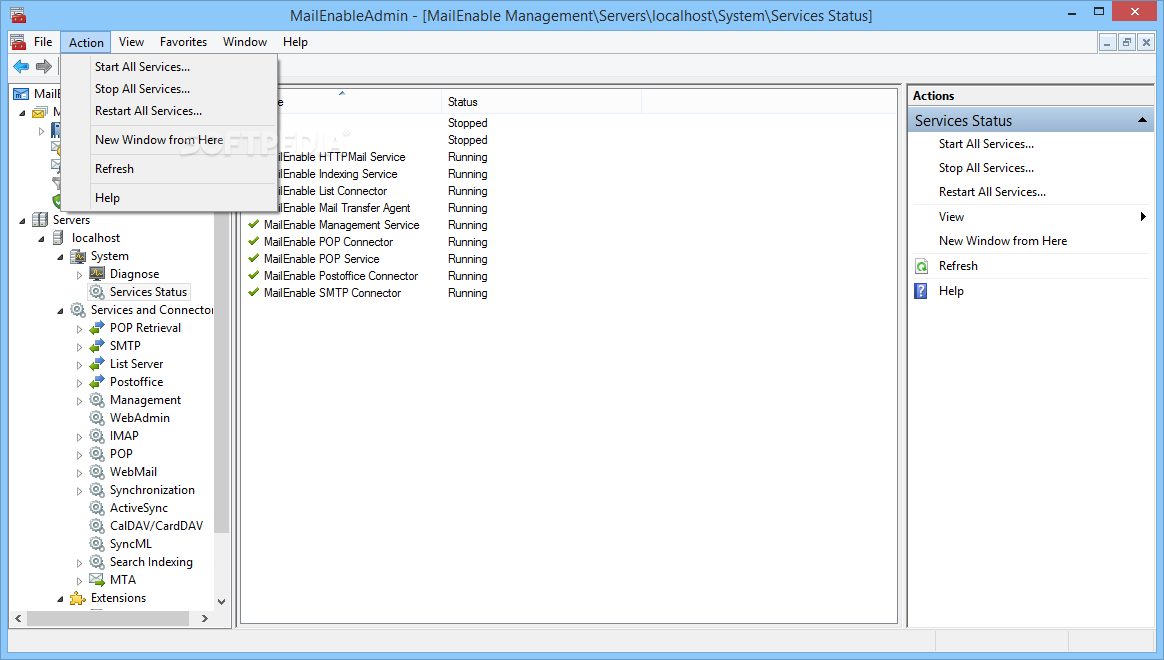
Task: Click the blue Help question mark icon
Action: pyautogui.click(x=921, y=291)
